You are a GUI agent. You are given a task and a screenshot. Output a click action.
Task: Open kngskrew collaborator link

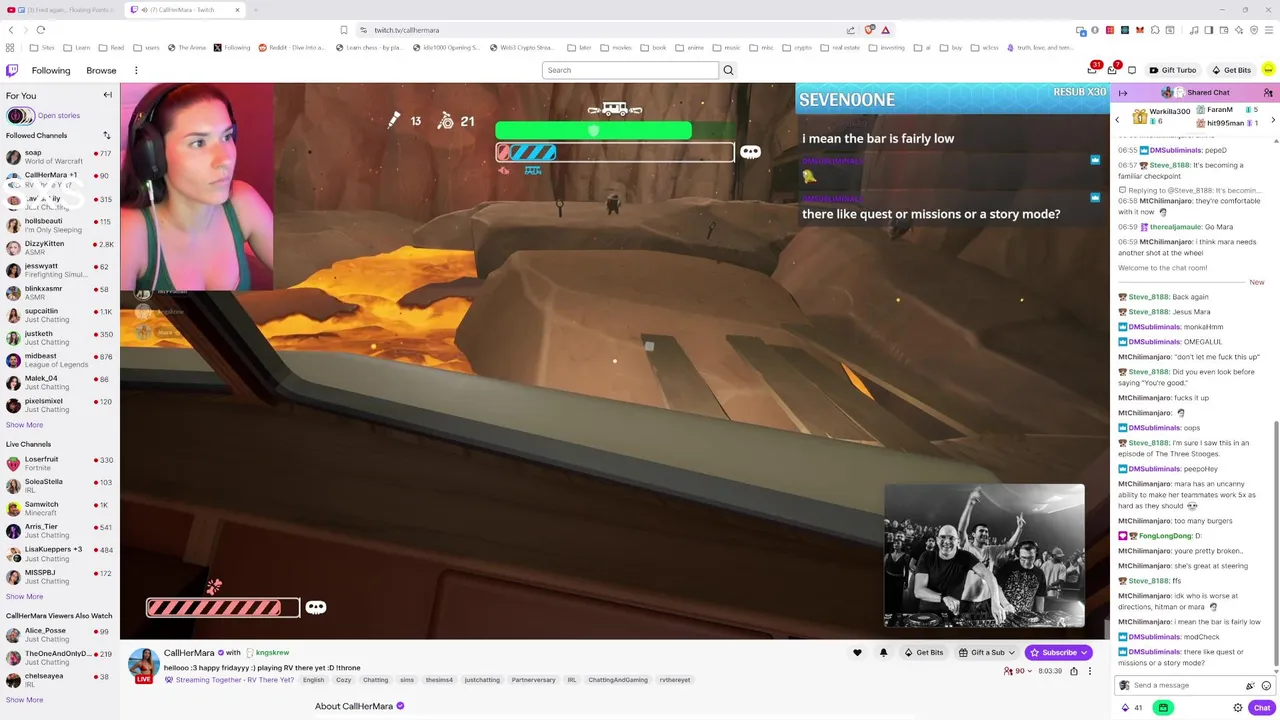[268, 653]
